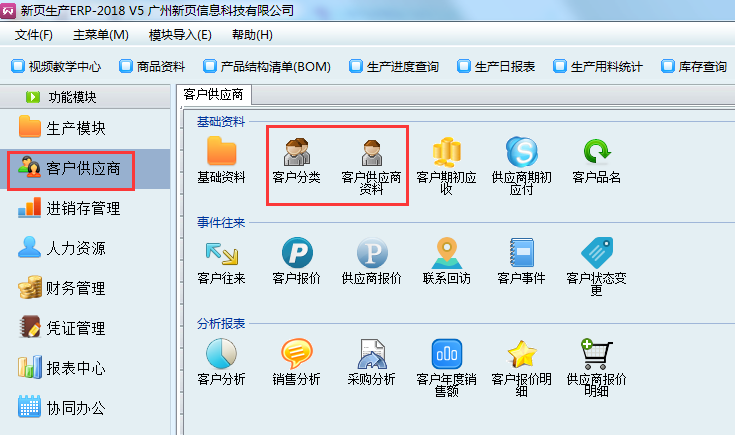Open 供应商报价 icon

click(x=372, y=253)
